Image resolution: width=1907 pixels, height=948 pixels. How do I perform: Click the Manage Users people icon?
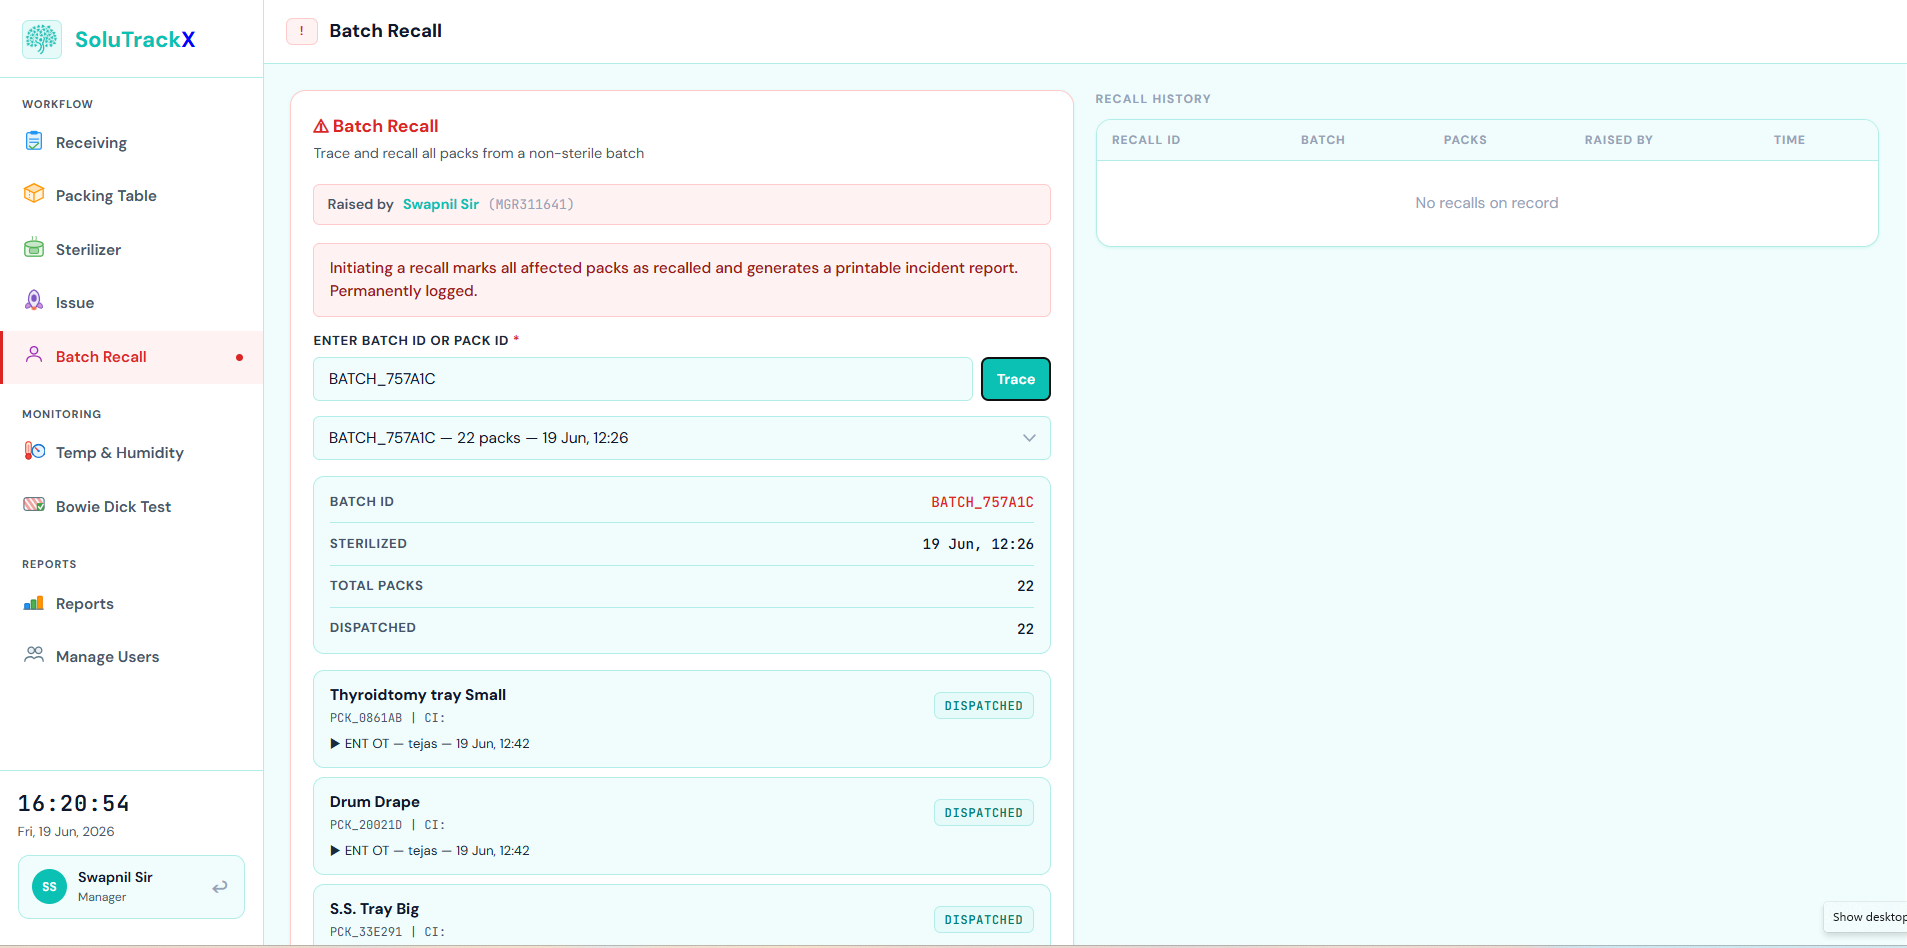click(34, 655)
